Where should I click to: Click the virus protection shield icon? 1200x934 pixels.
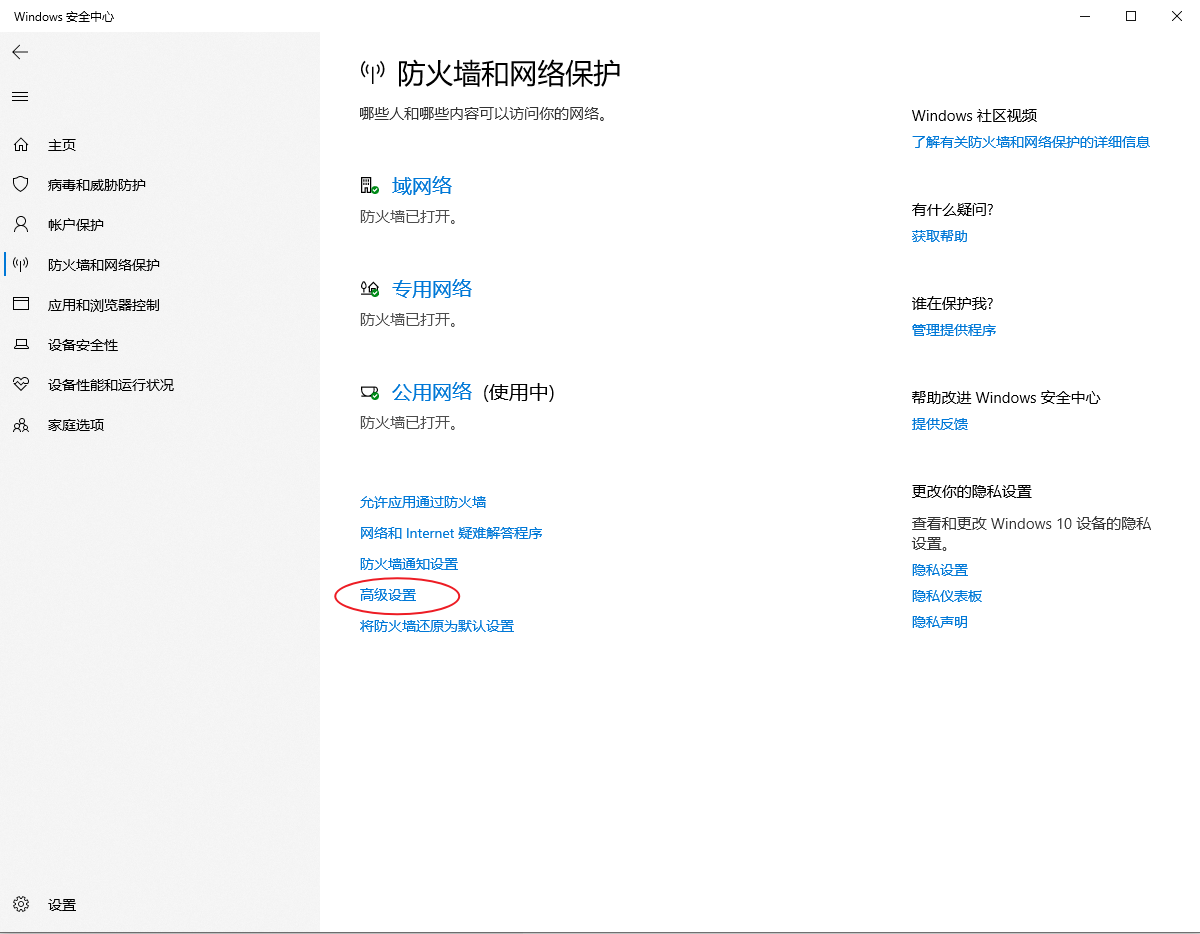click(x=20, y=185)
